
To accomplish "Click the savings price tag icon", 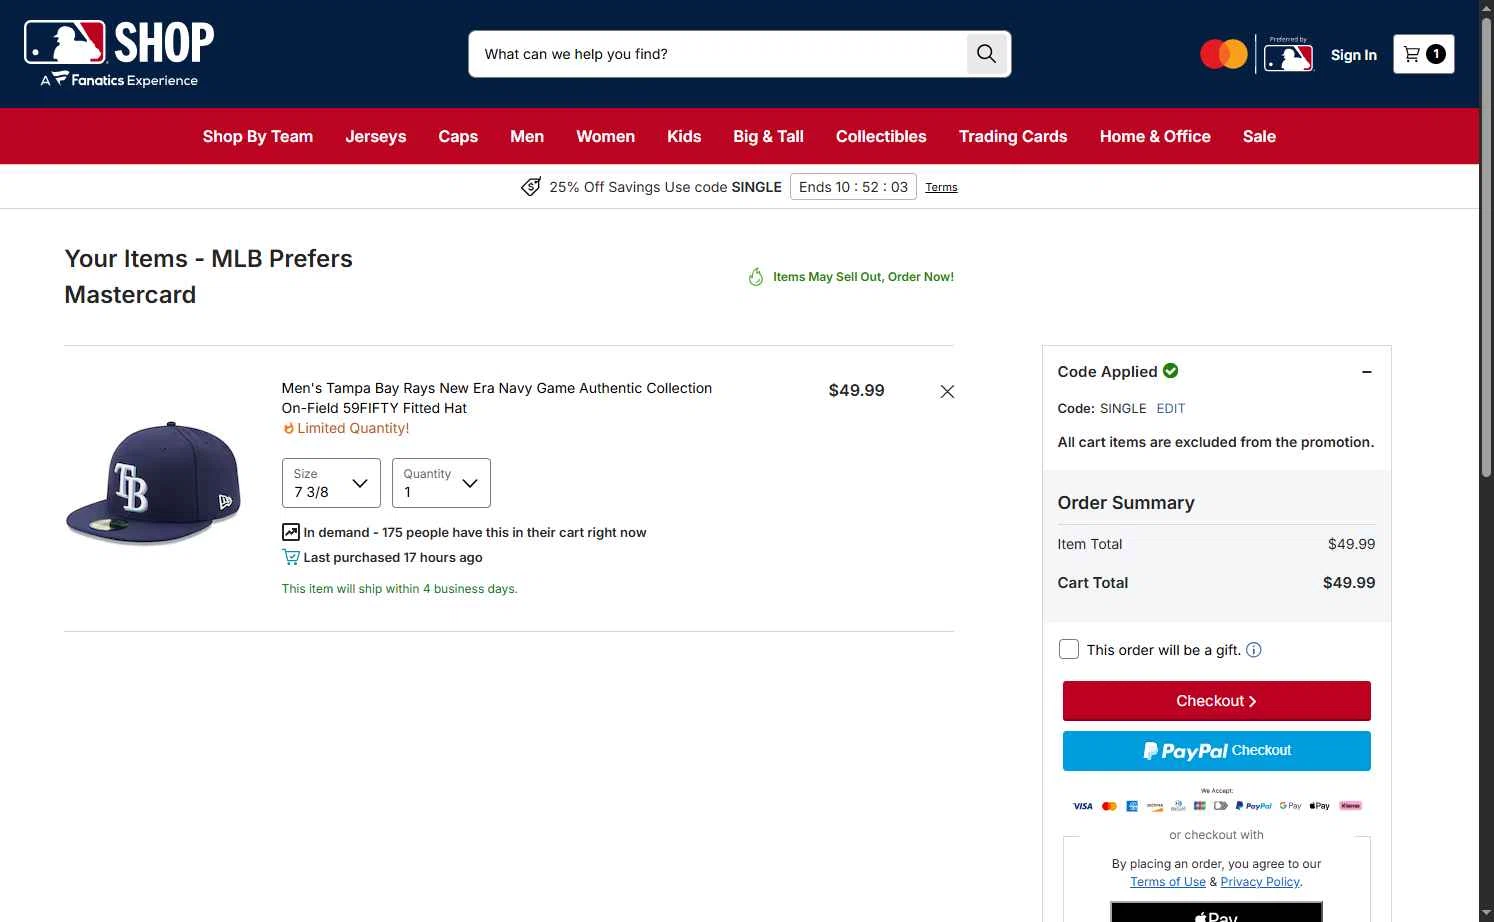I will (x=531, y=187).
